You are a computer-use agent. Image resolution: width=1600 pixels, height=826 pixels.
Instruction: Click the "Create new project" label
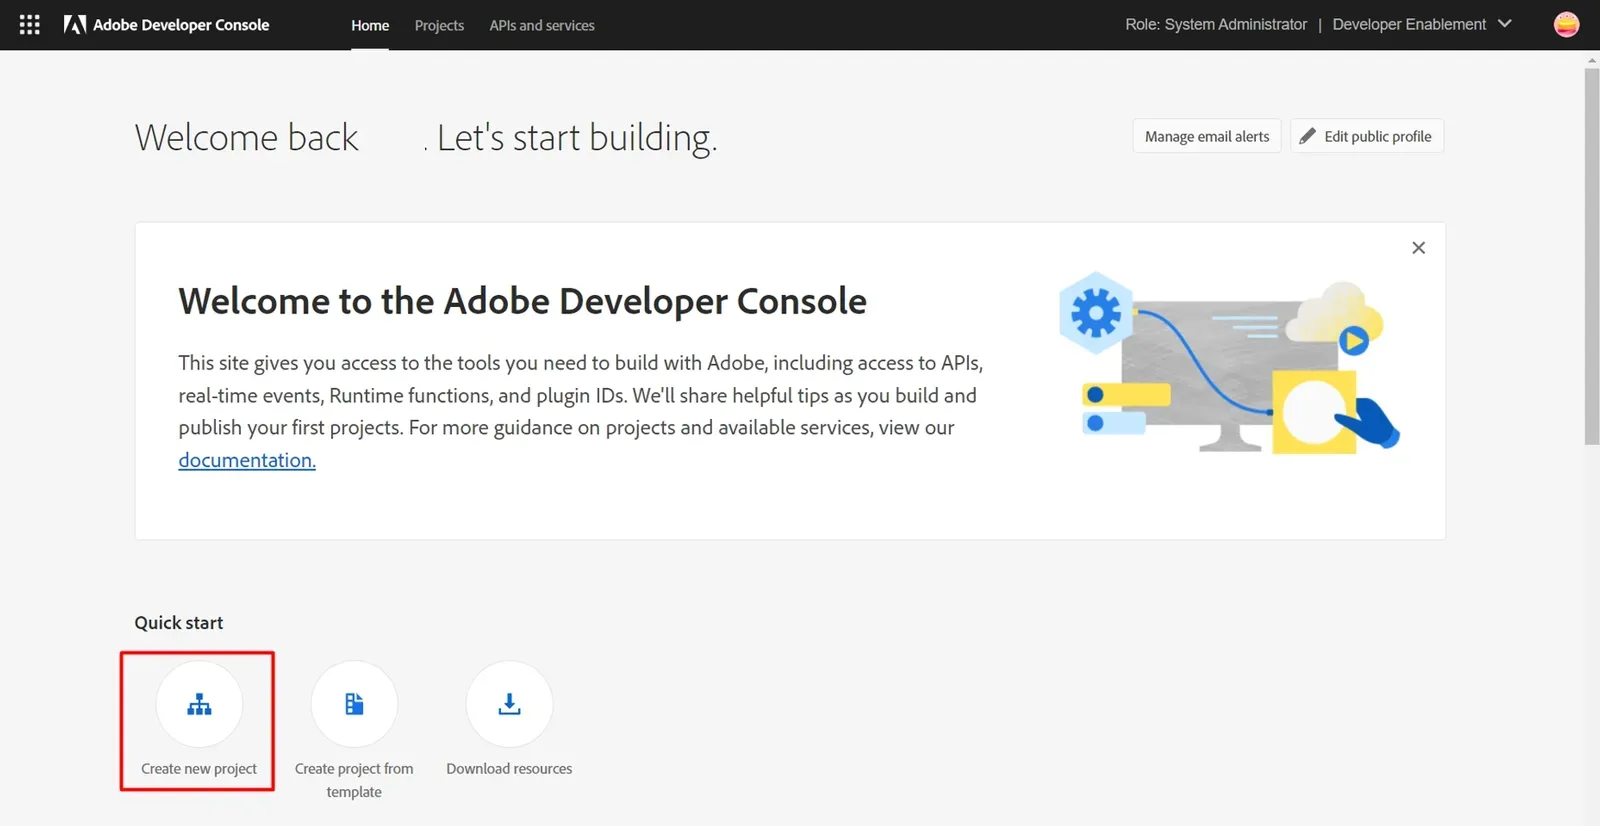pos(199,769)
